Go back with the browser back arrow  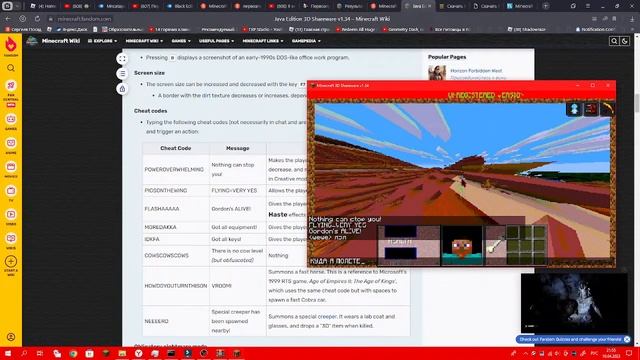(x=8, y=19)
